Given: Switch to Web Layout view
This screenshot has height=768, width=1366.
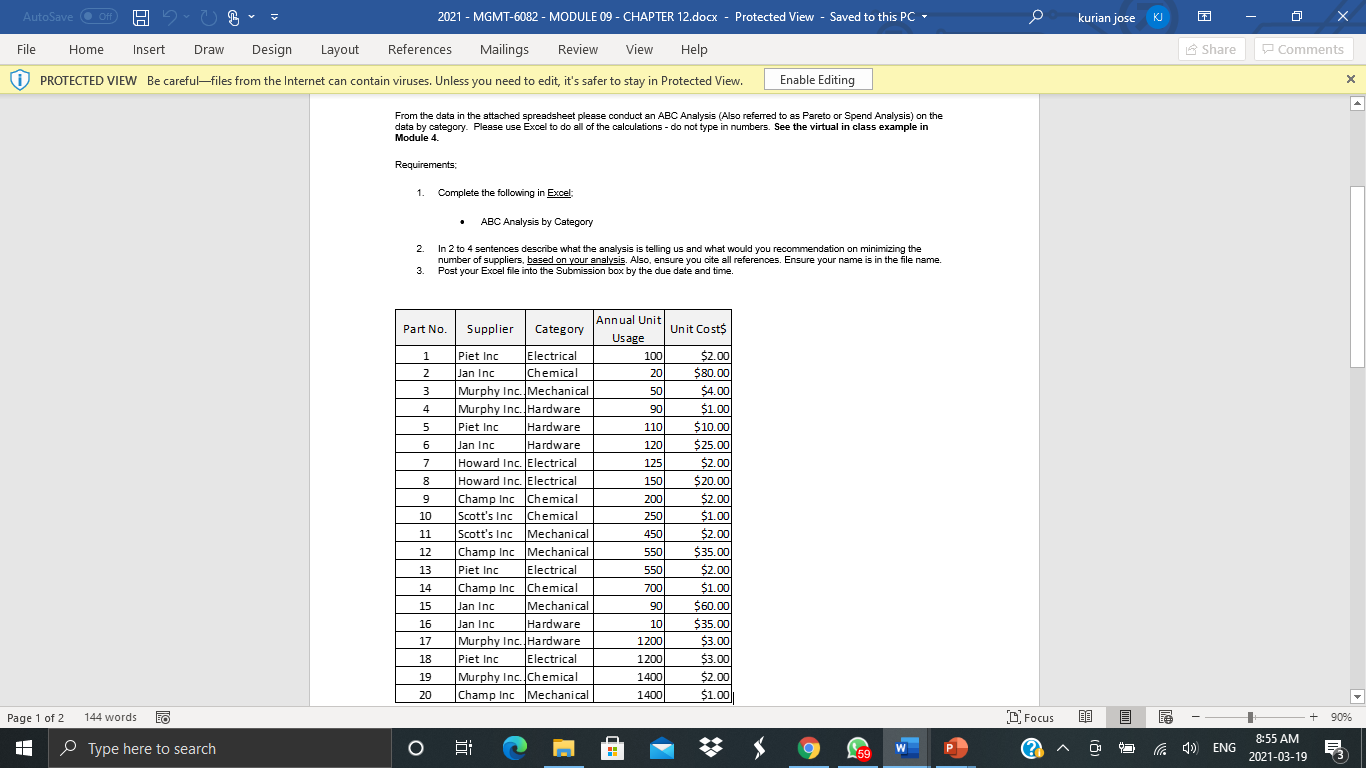Looking at the screenshot, I should tap(1164, 717).
